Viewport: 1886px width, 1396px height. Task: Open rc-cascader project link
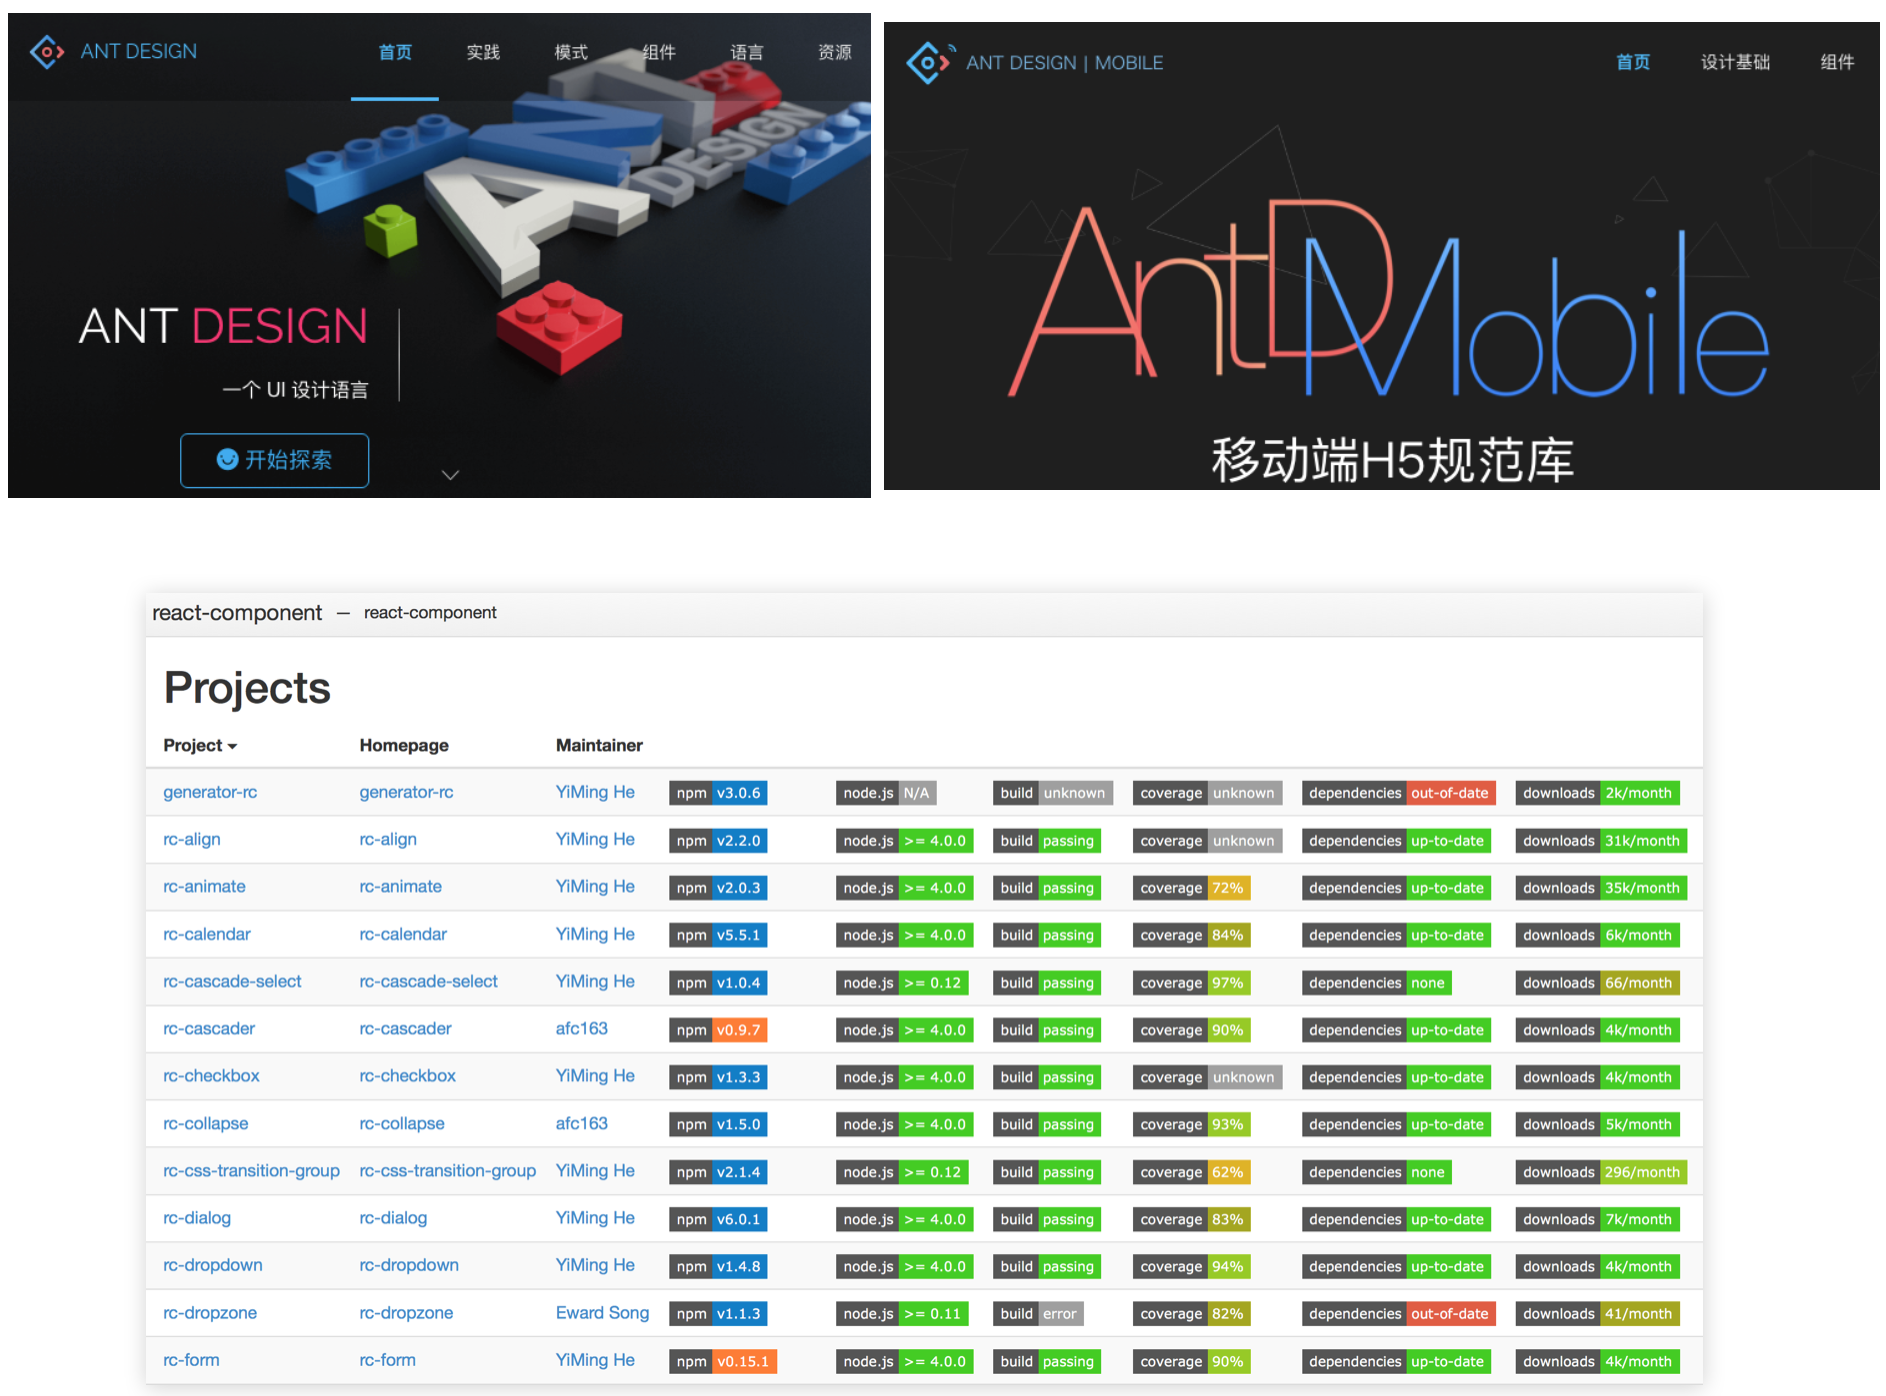click(x=209, y=1028)
